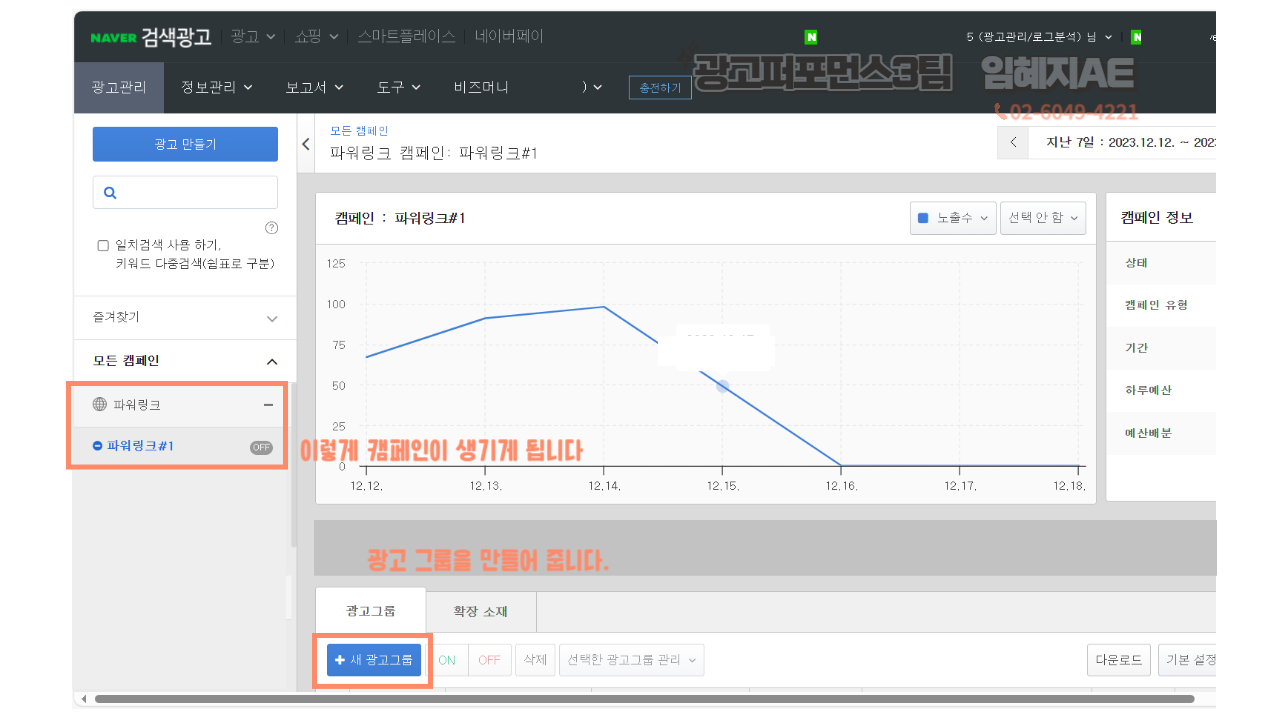
Task: Click the 하루예산 row label
Action: 1148,390
